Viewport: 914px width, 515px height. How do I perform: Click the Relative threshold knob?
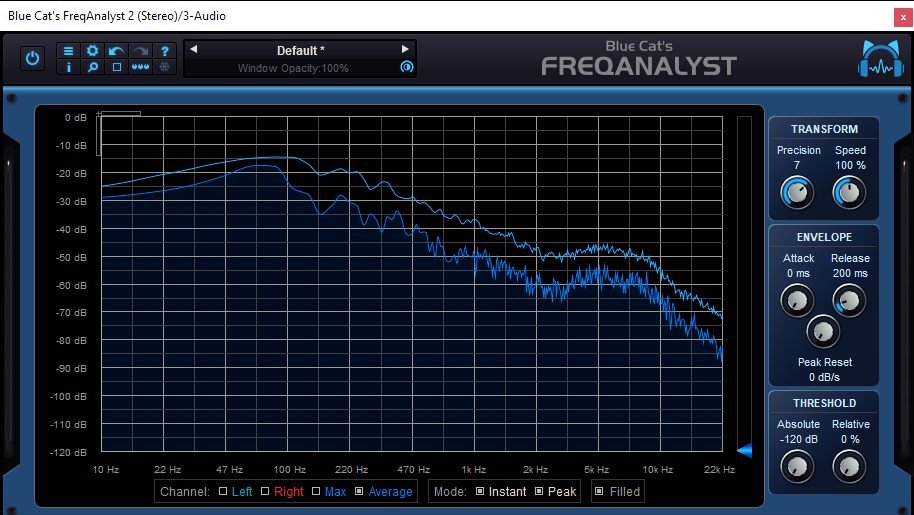pyautogui.click(x=849, y=467)
